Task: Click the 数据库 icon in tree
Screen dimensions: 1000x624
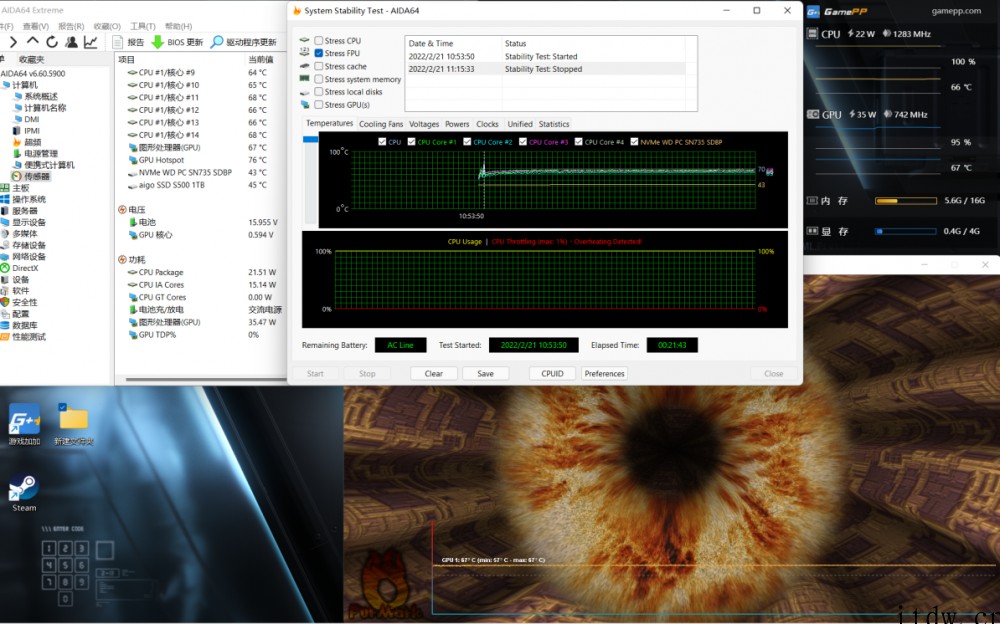Action: point(5,325)
